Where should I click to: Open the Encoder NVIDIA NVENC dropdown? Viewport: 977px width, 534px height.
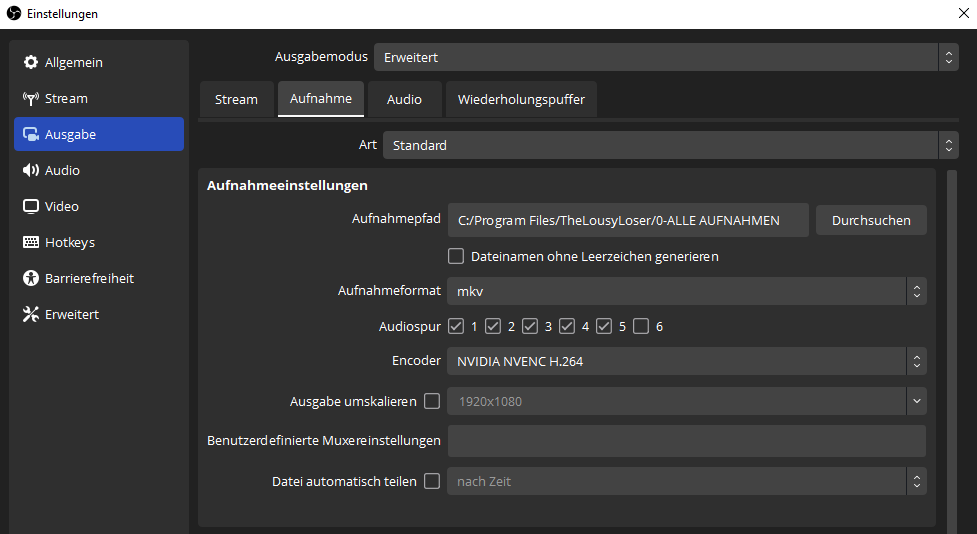click(686, 361)
